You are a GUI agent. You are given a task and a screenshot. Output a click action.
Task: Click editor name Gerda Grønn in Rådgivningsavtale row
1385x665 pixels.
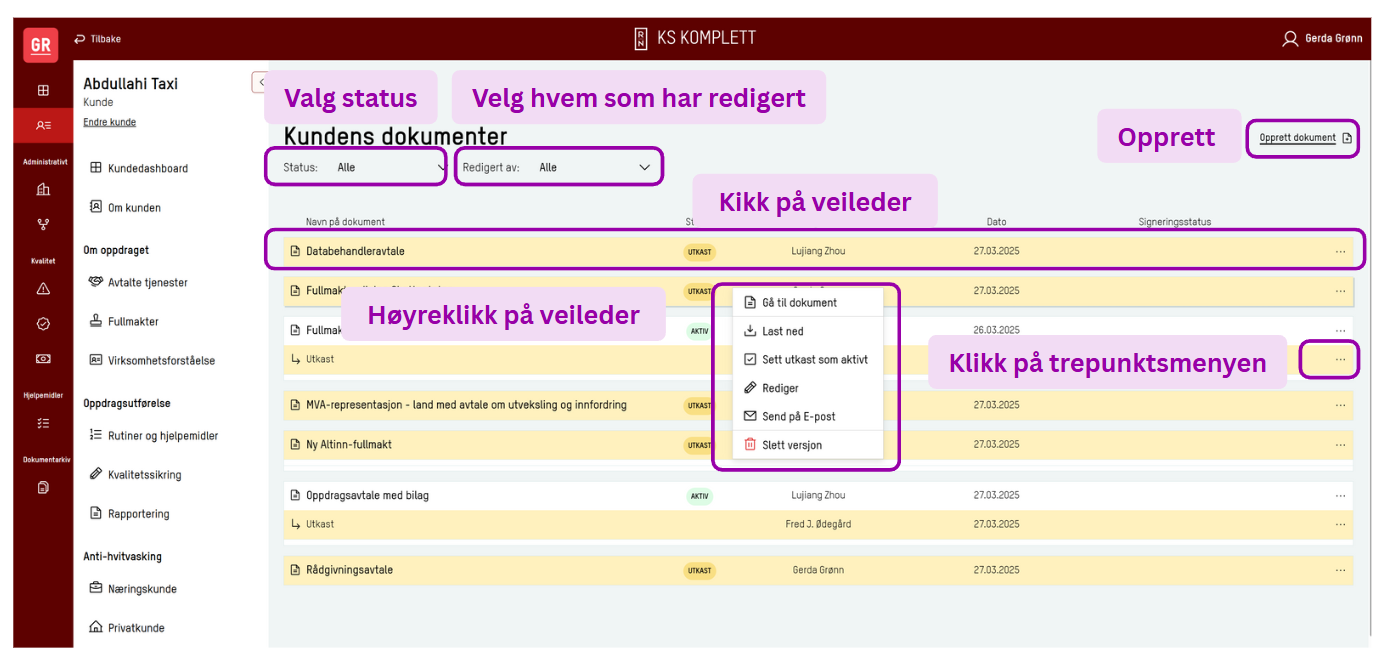point(817,570)
